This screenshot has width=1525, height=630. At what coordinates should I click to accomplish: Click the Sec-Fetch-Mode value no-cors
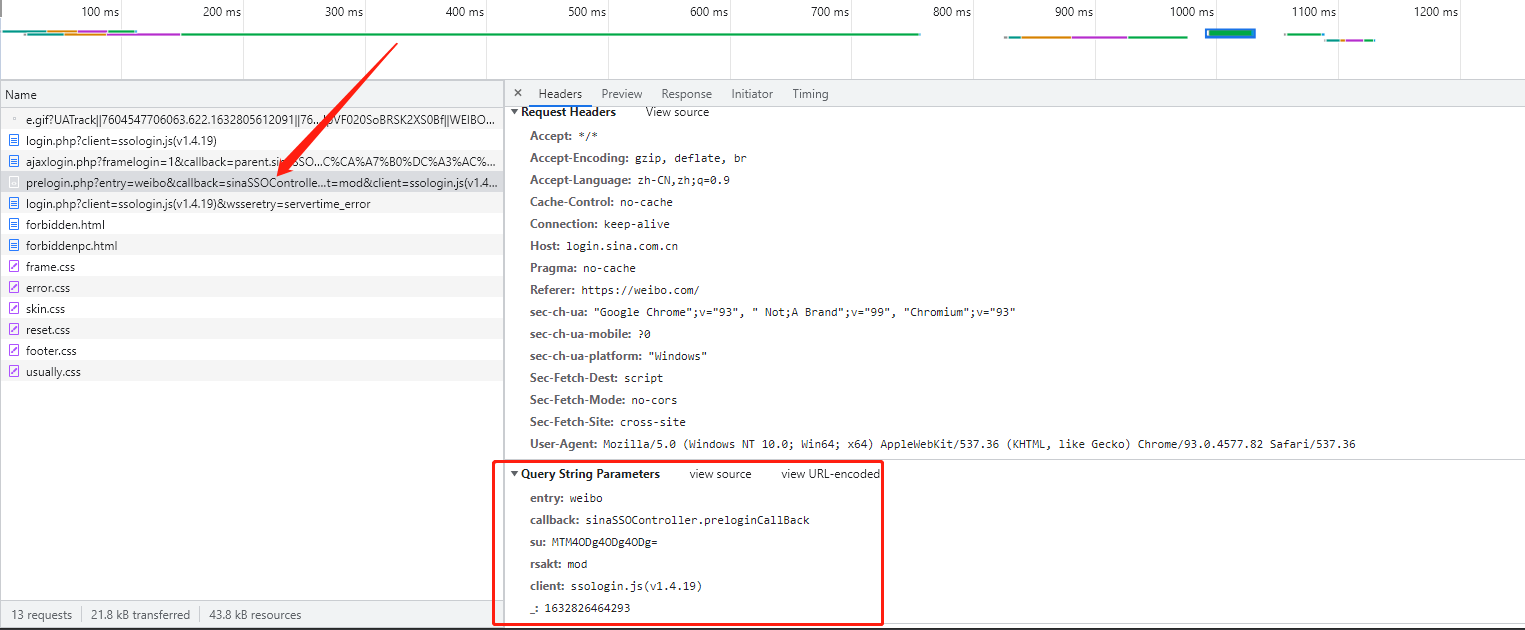[654, 400]
